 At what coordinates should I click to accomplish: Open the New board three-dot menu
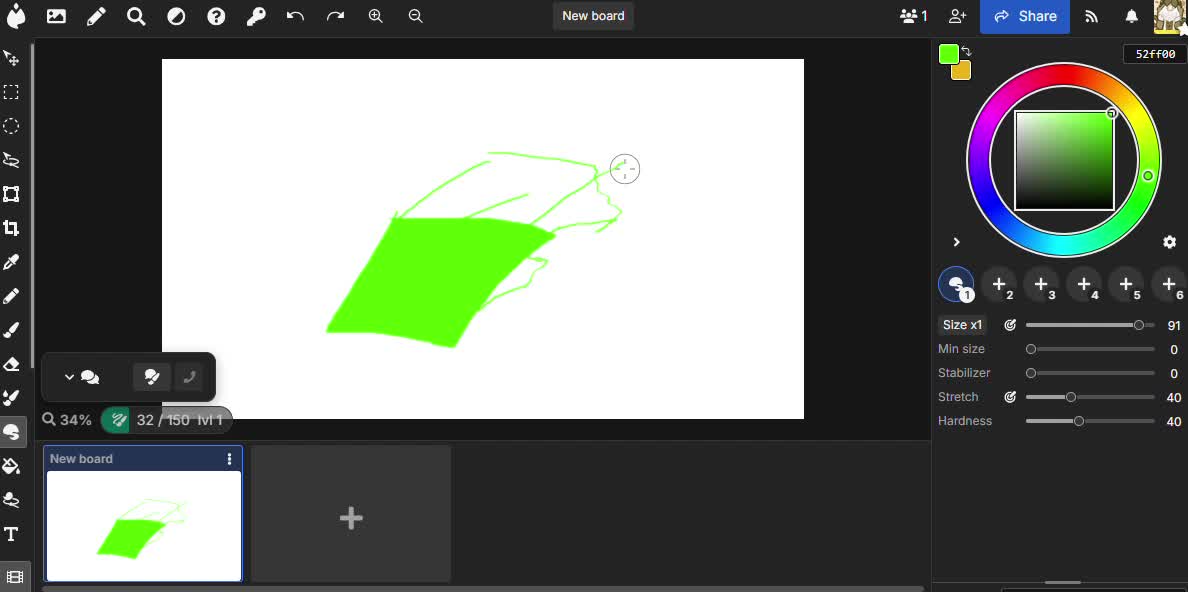(x=230, y=459)
